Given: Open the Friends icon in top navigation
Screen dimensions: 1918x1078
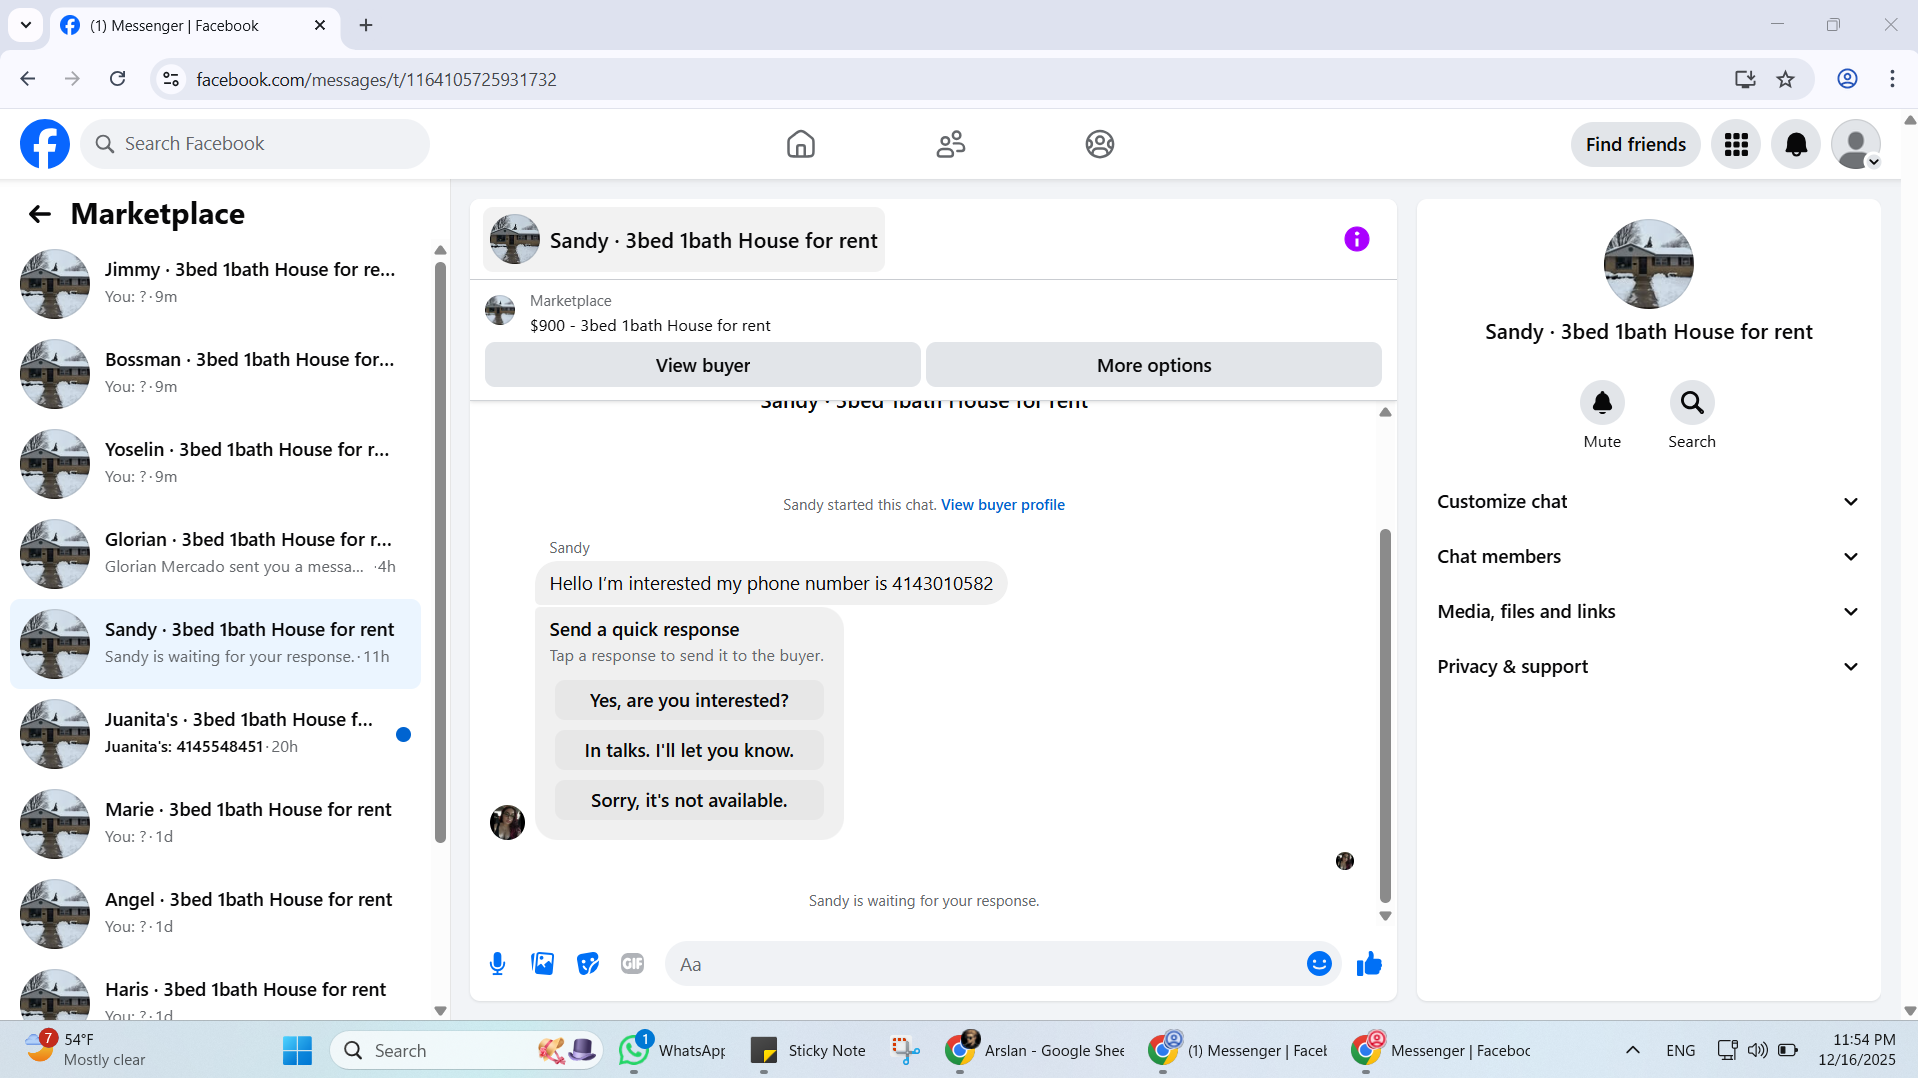Looking at the screenshot, I should pyautogui.click(x=950, y=144).
